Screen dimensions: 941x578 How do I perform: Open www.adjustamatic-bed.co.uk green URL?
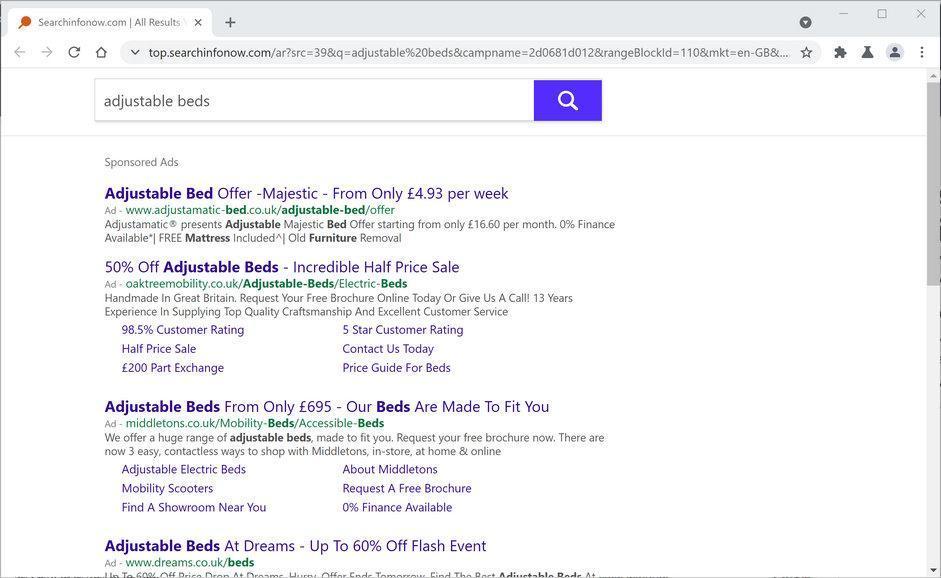pyautogui.click(x=260, y=210)
